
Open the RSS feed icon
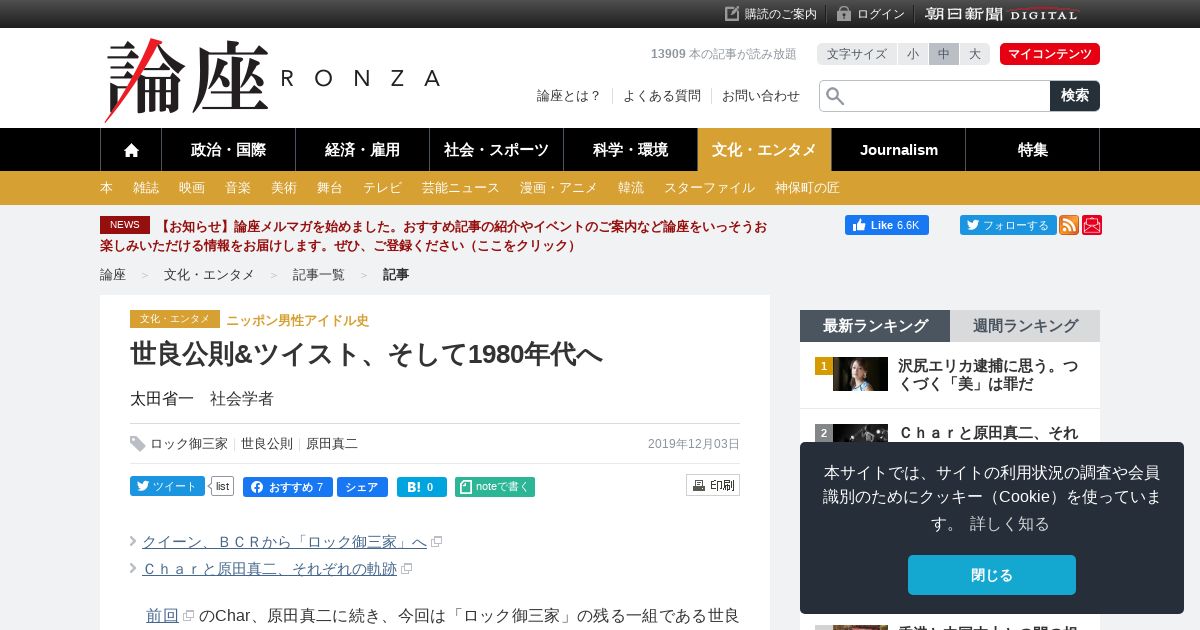(x=1069, y=225)
